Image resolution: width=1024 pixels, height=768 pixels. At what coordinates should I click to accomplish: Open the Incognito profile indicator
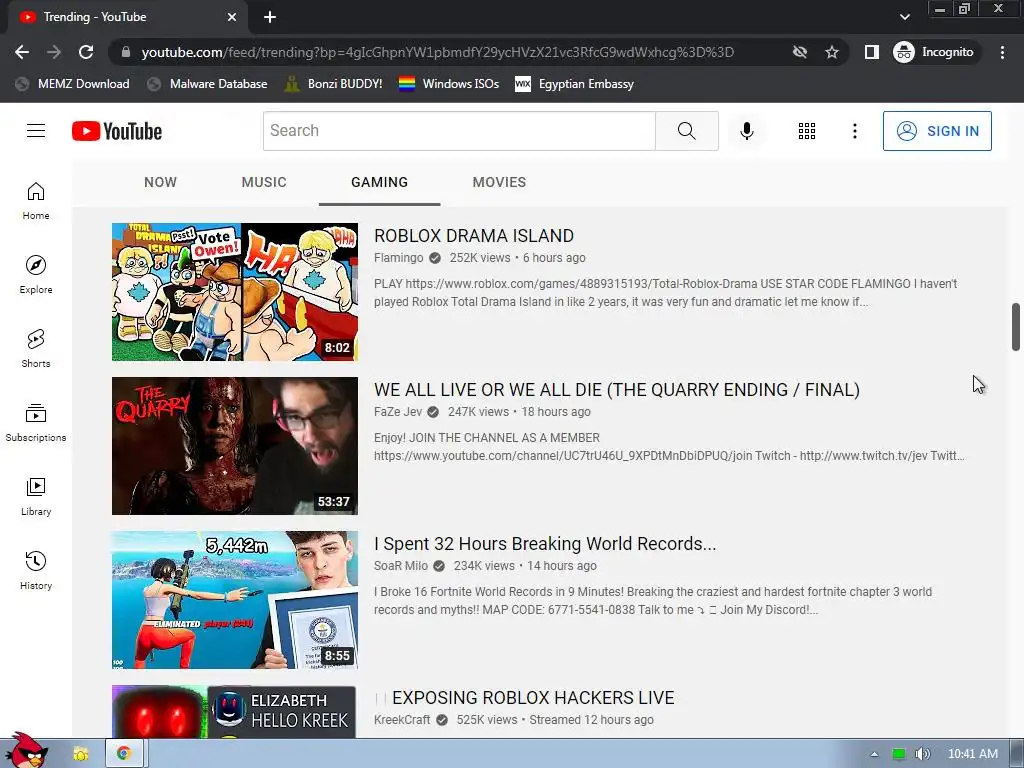(934, 52)
